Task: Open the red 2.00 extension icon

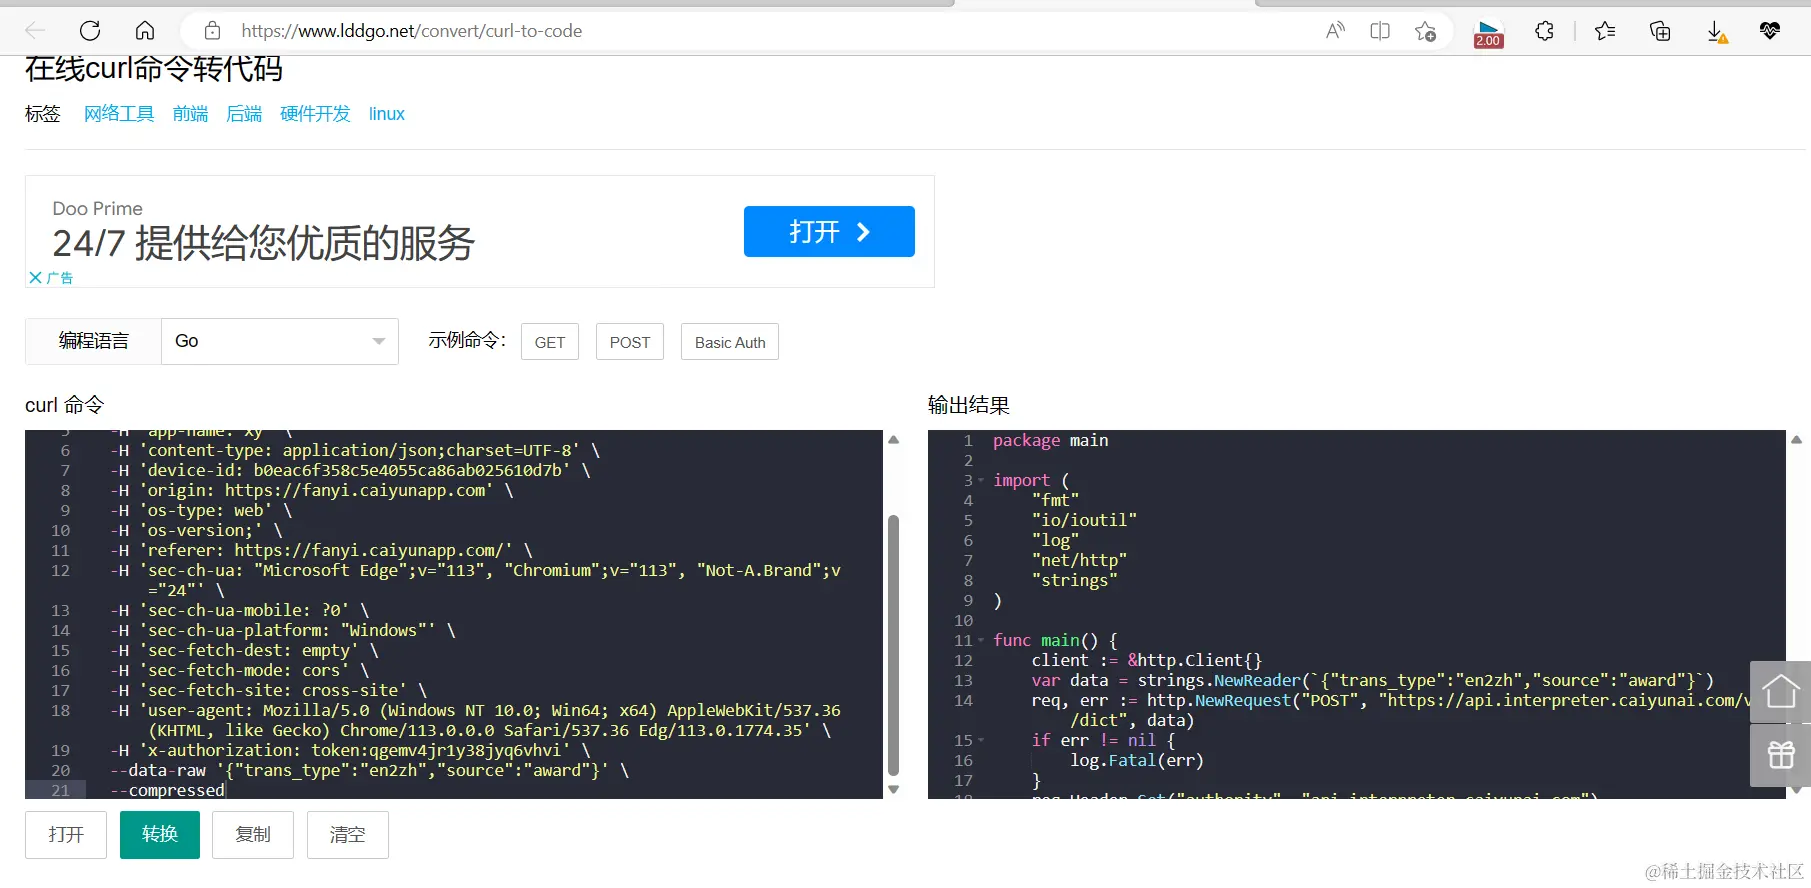Action: click(1488, 33)
